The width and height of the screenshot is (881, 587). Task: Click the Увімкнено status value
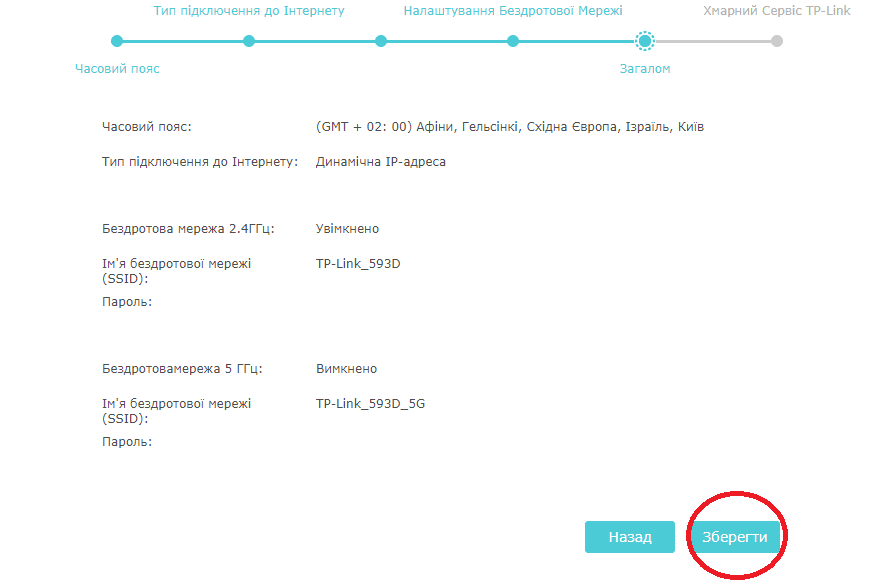click(x=347, y=229)
